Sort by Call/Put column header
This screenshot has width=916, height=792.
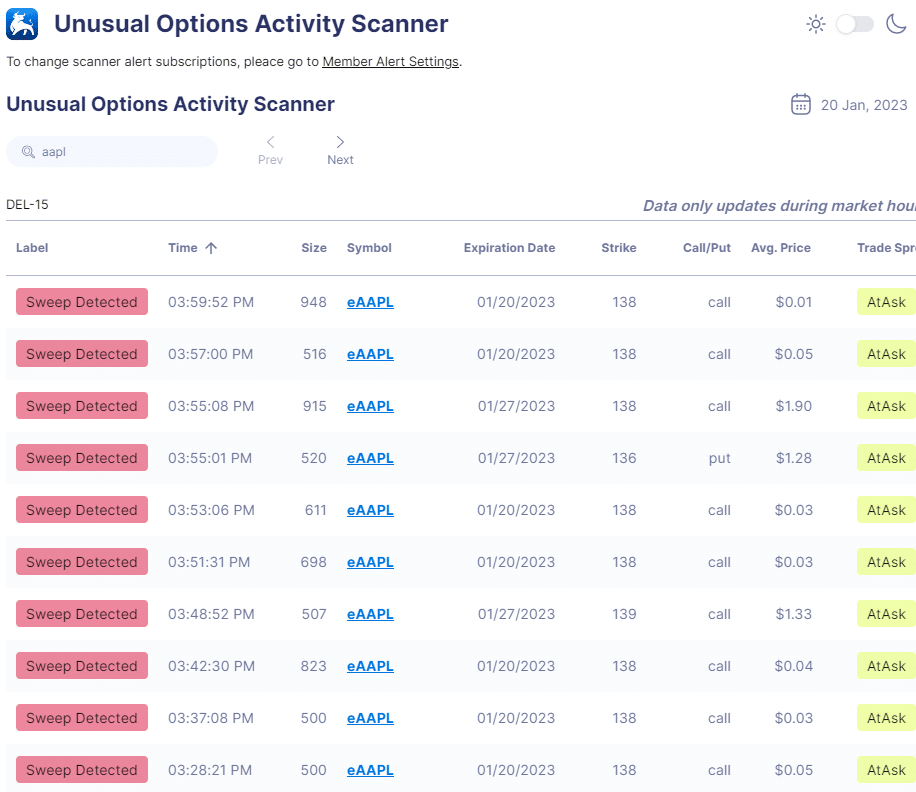tap(707, 248)
